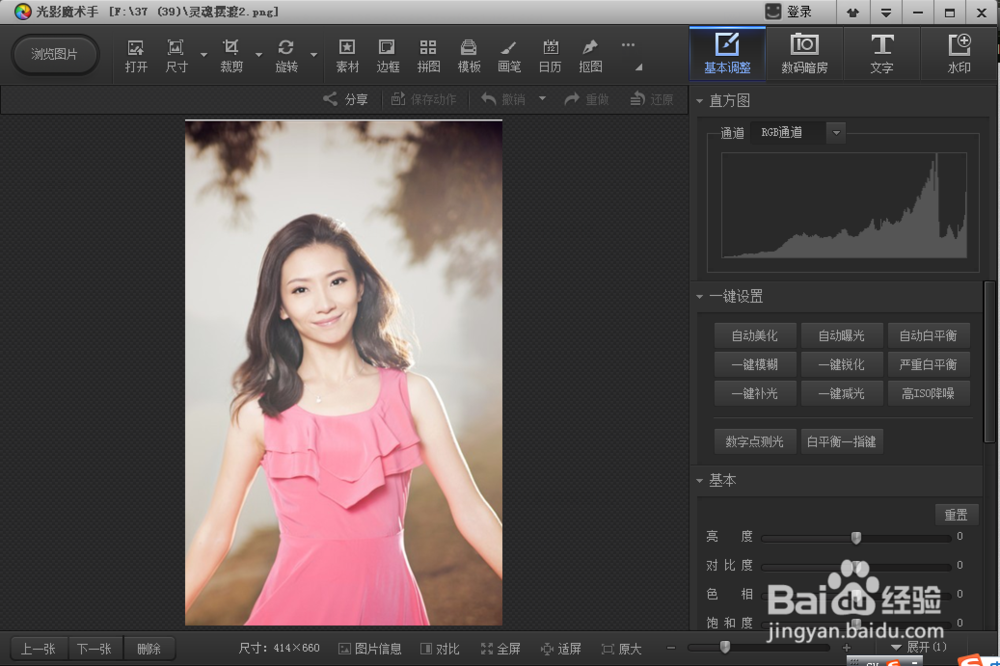
Task: Restore original with 还原
Action: (652, 99)
